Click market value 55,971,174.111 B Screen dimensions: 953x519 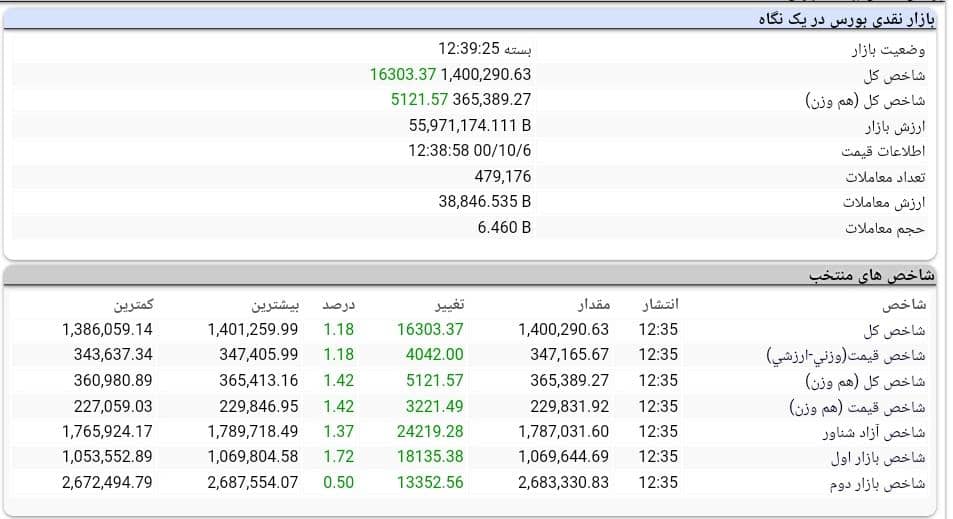(x=470, y=125)
